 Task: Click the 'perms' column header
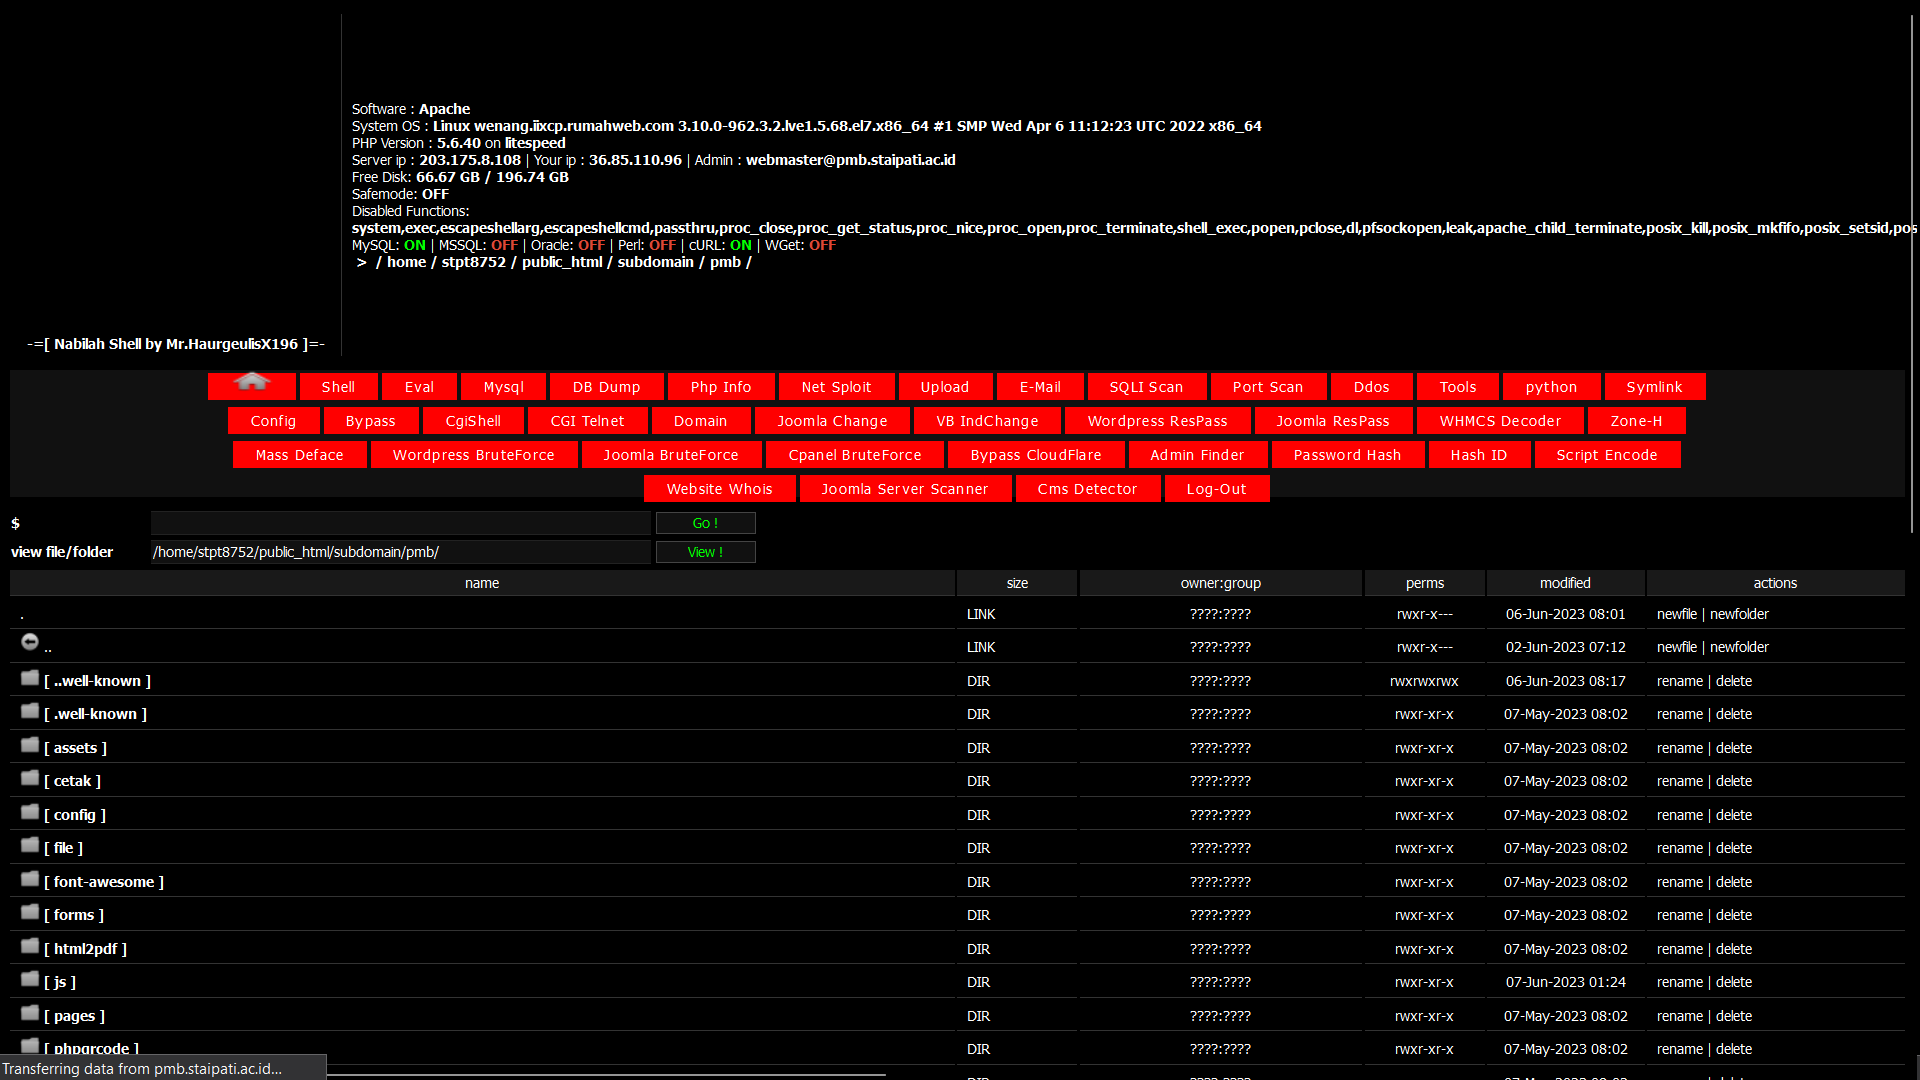click(x=1425, y=583)
